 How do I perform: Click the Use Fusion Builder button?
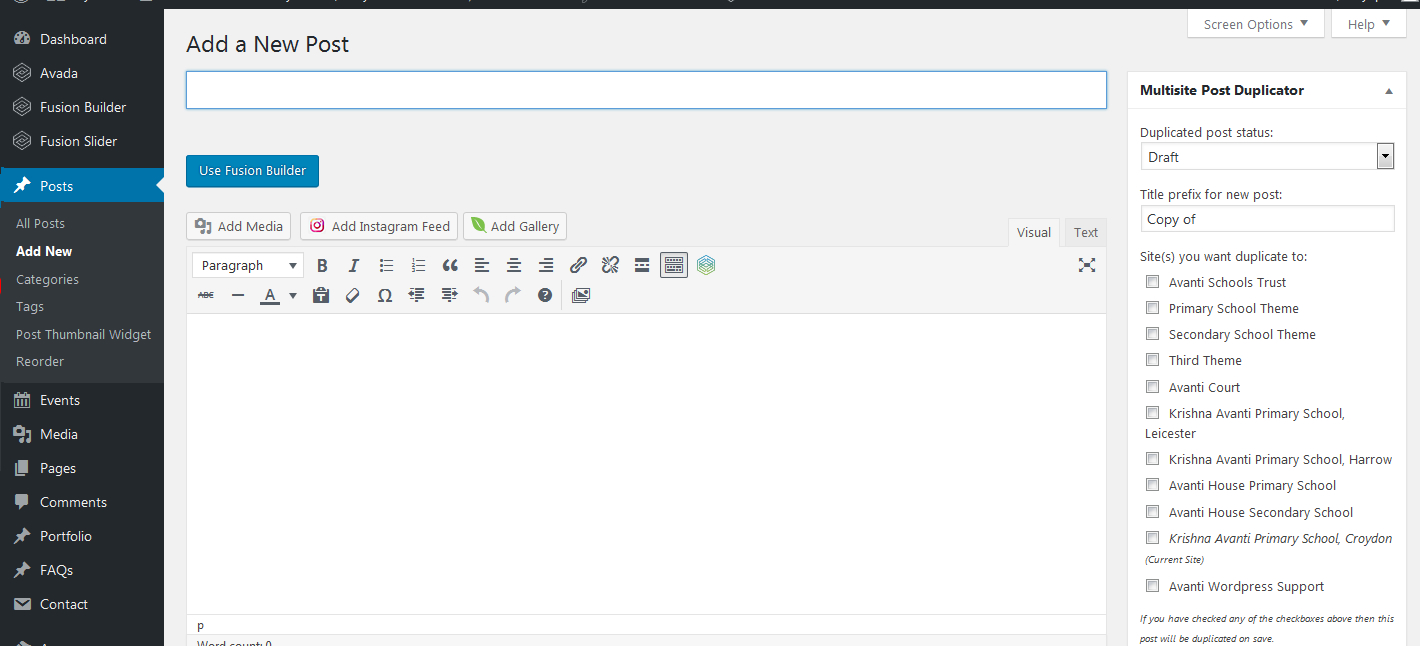coord(252,170)
